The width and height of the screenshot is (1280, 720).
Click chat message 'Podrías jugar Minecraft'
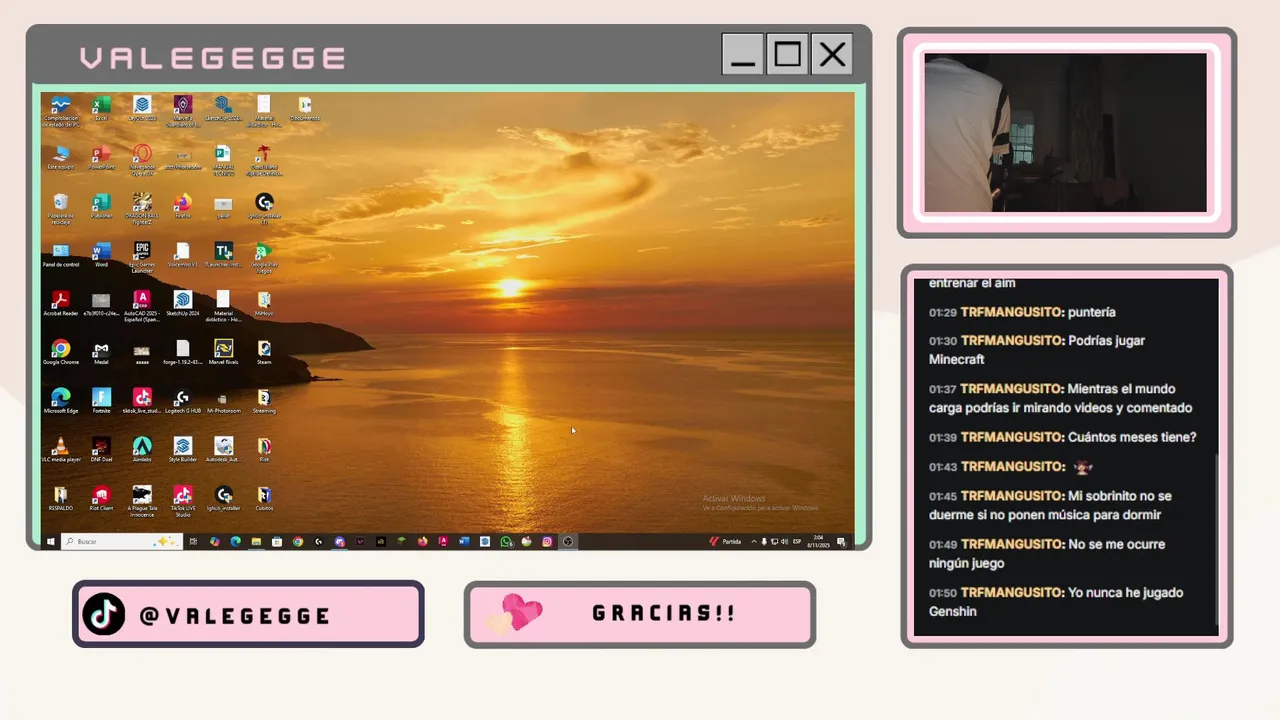pos(1037,350)
